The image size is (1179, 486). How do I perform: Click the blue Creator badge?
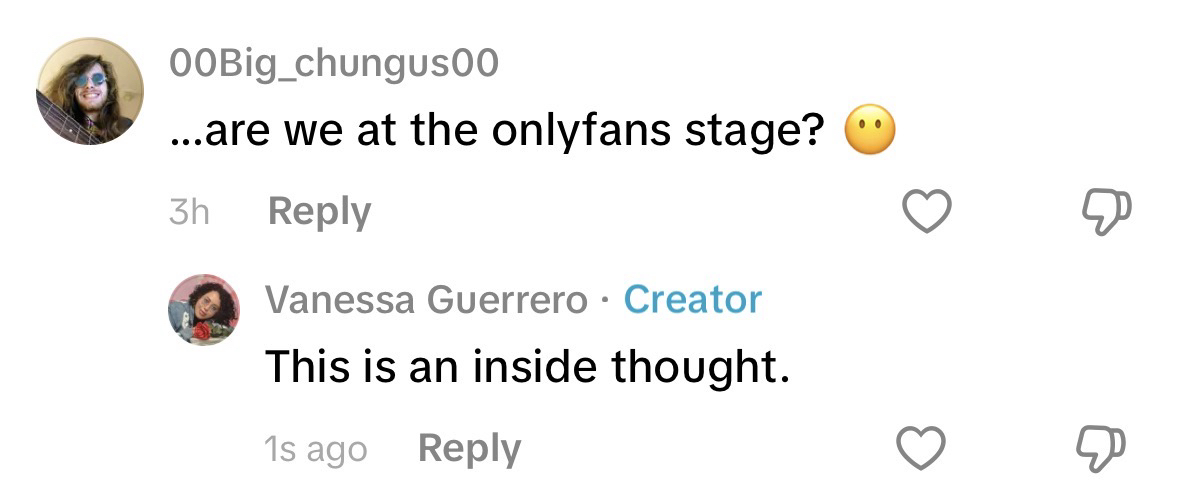pyautogui.click(x=692, y=299)
